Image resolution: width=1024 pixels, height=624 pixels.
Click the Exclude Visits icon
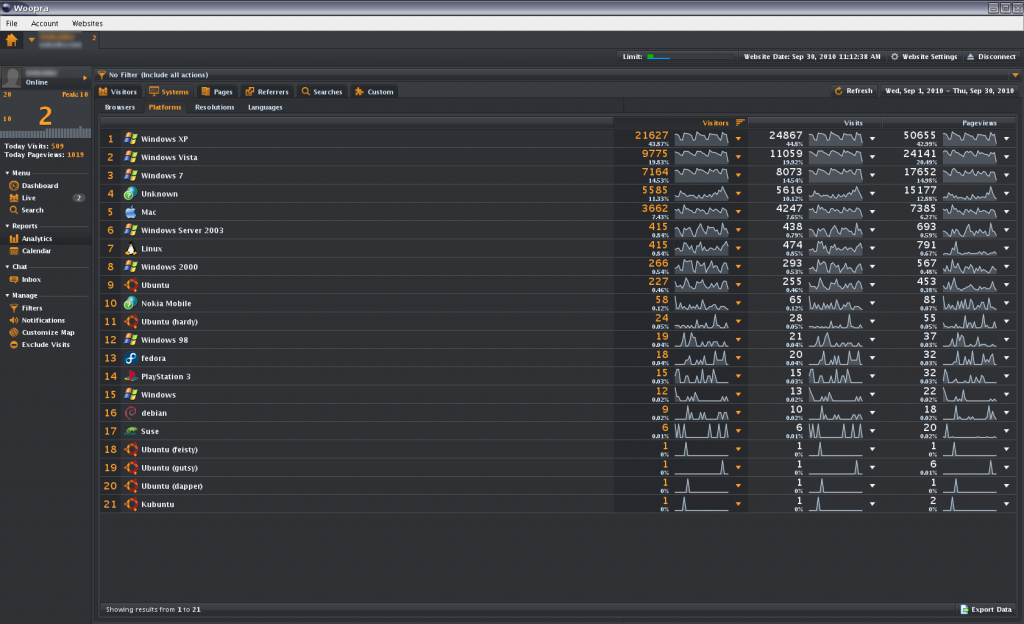point(14,345)
